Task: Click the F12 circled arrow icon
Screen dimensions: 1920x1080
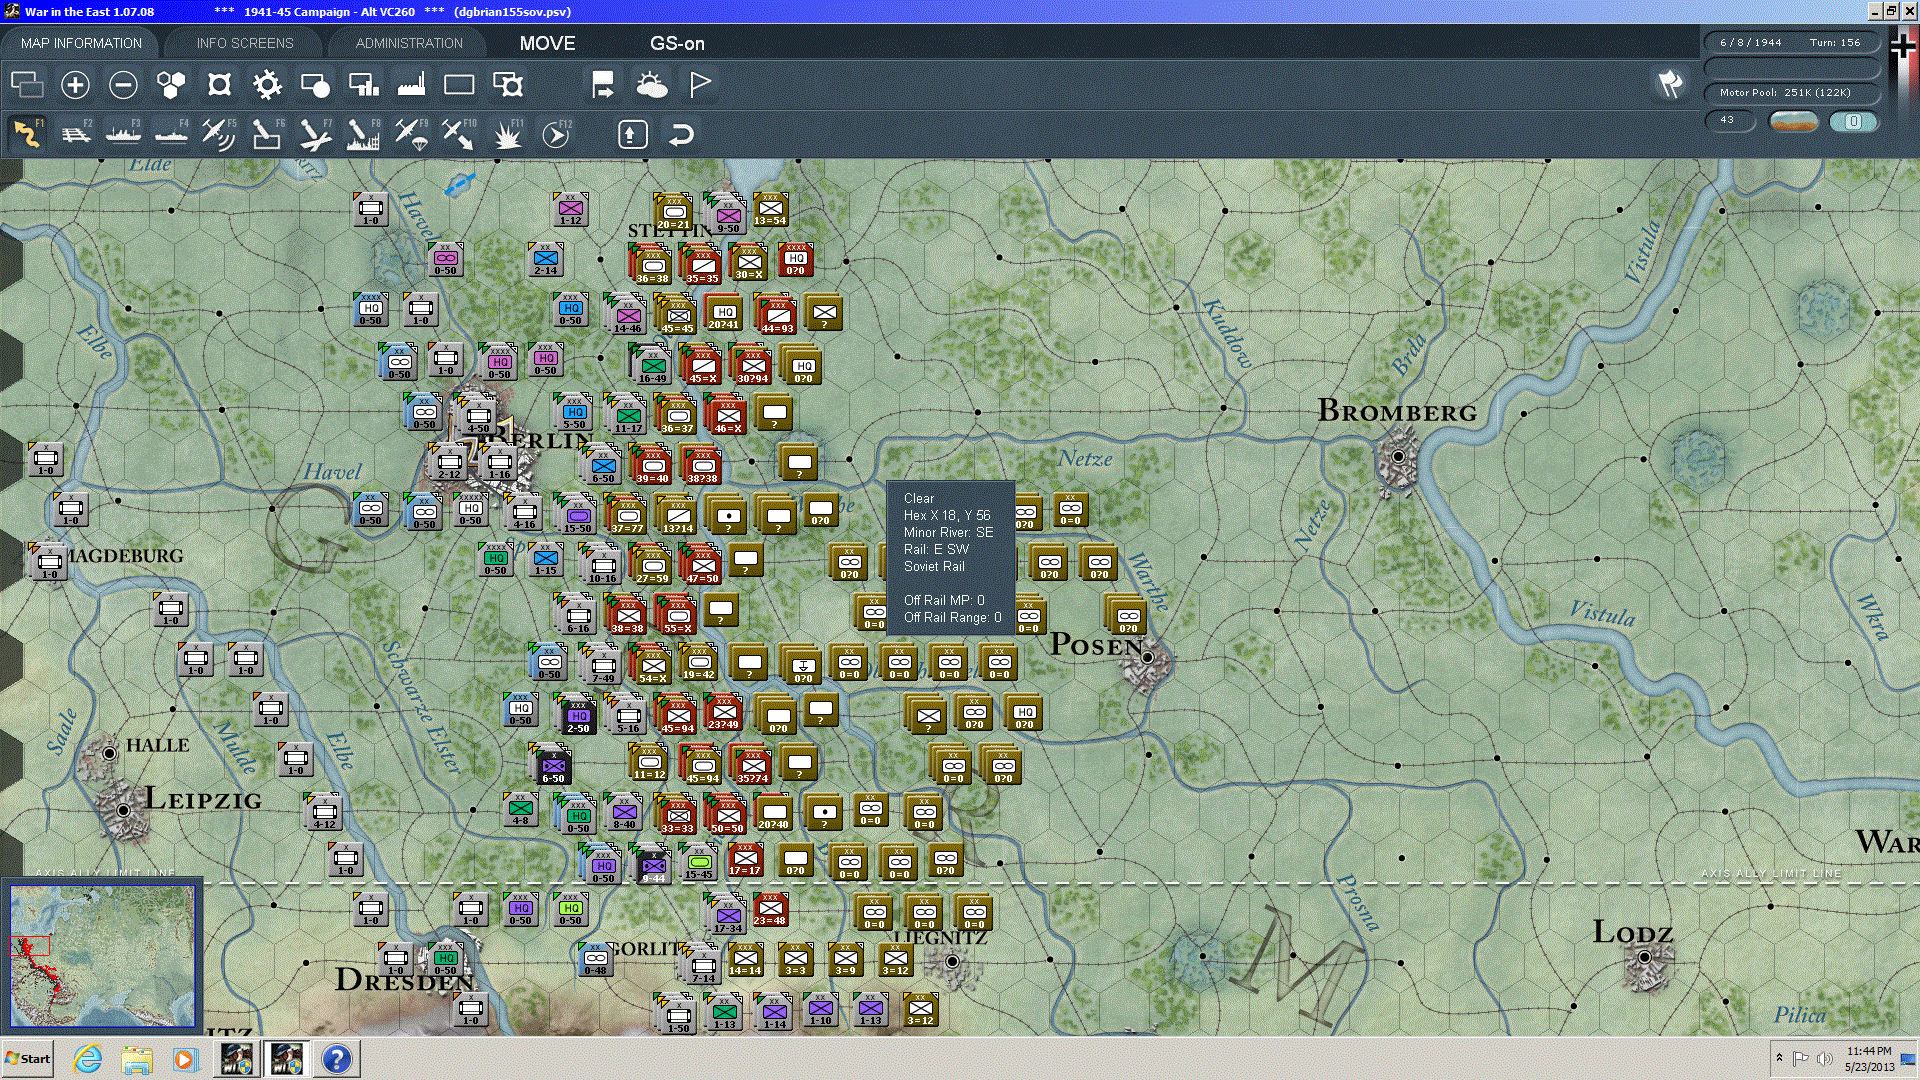Action: [556, 134]
